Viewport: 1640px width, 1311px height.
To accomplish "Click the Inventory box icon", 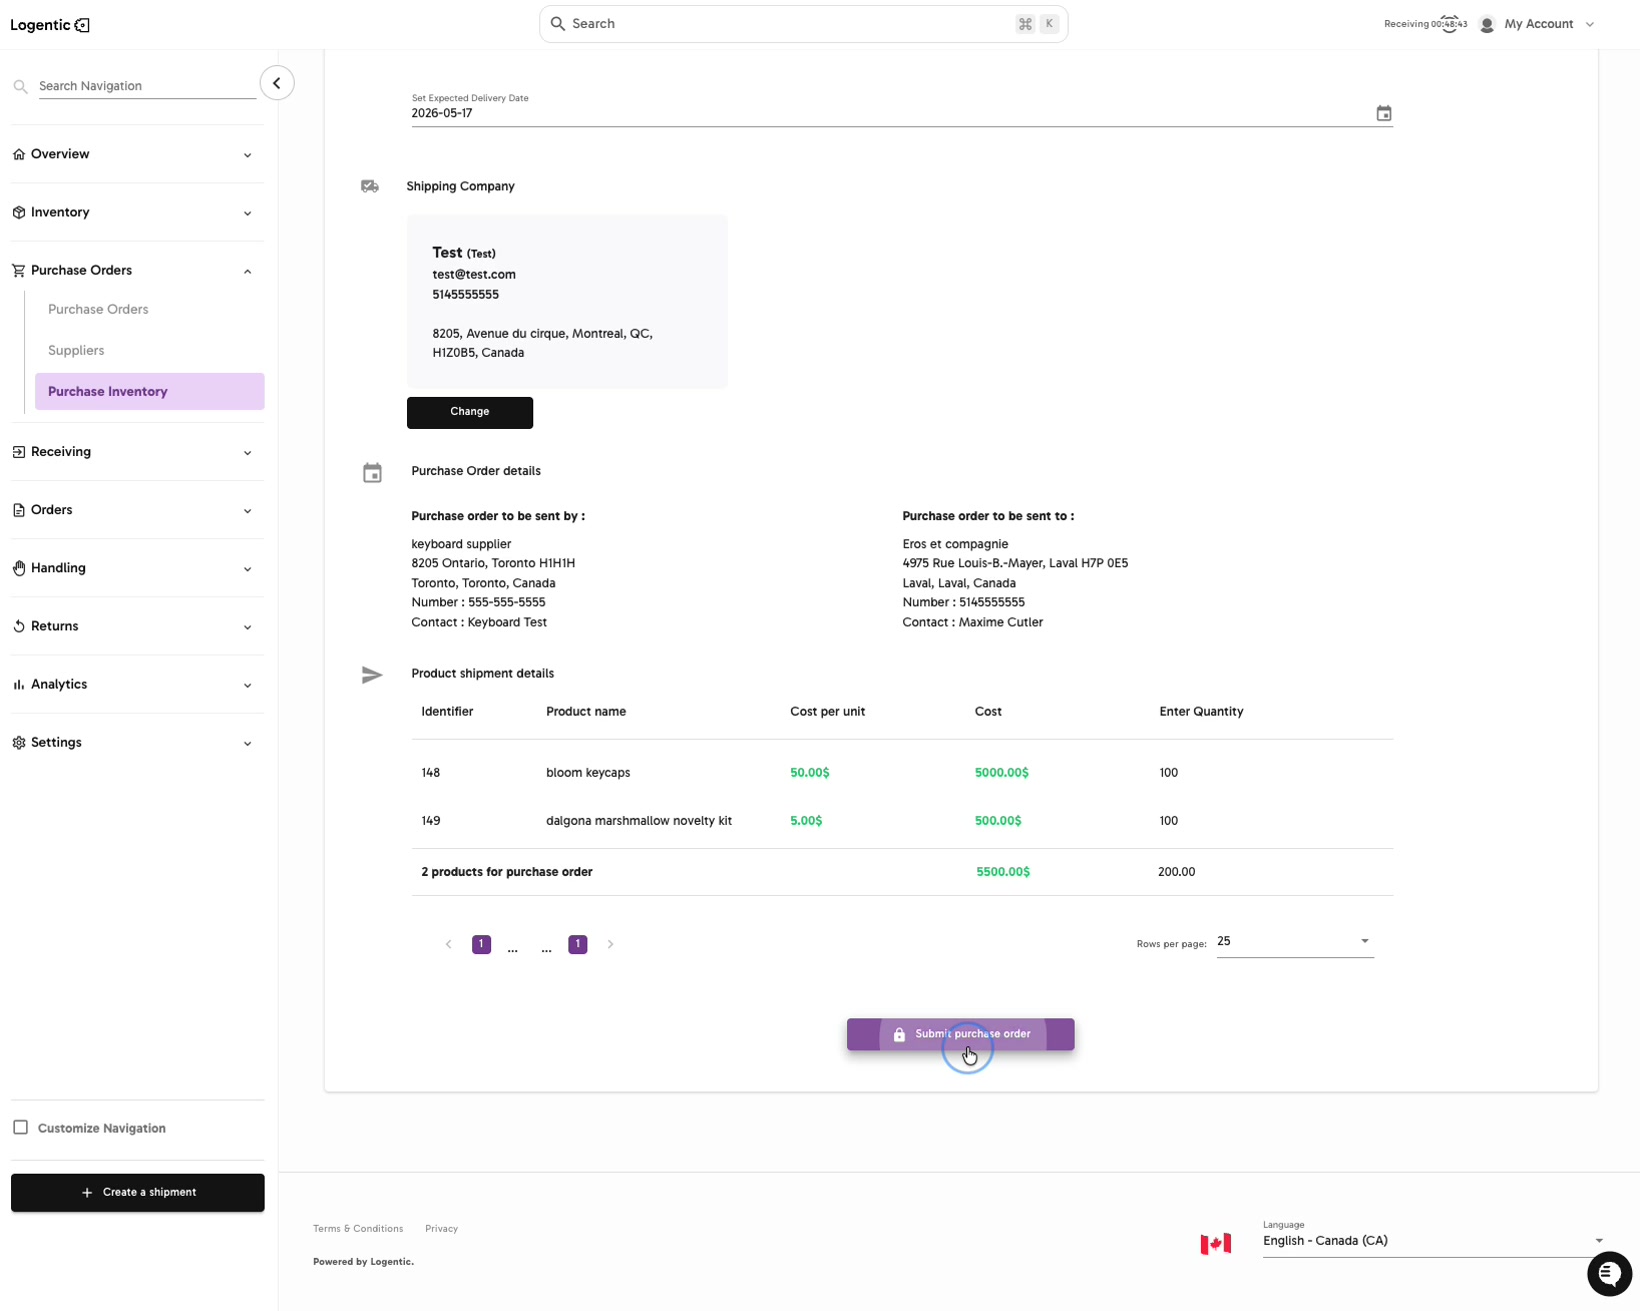I will point(19,212).
